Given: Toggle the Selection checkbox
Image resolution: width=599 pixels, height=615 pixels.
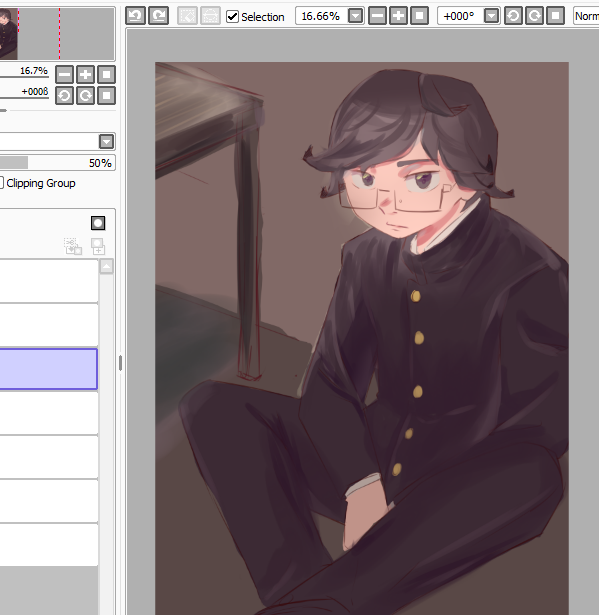Looking at the screenshot, I should point(232,16).
